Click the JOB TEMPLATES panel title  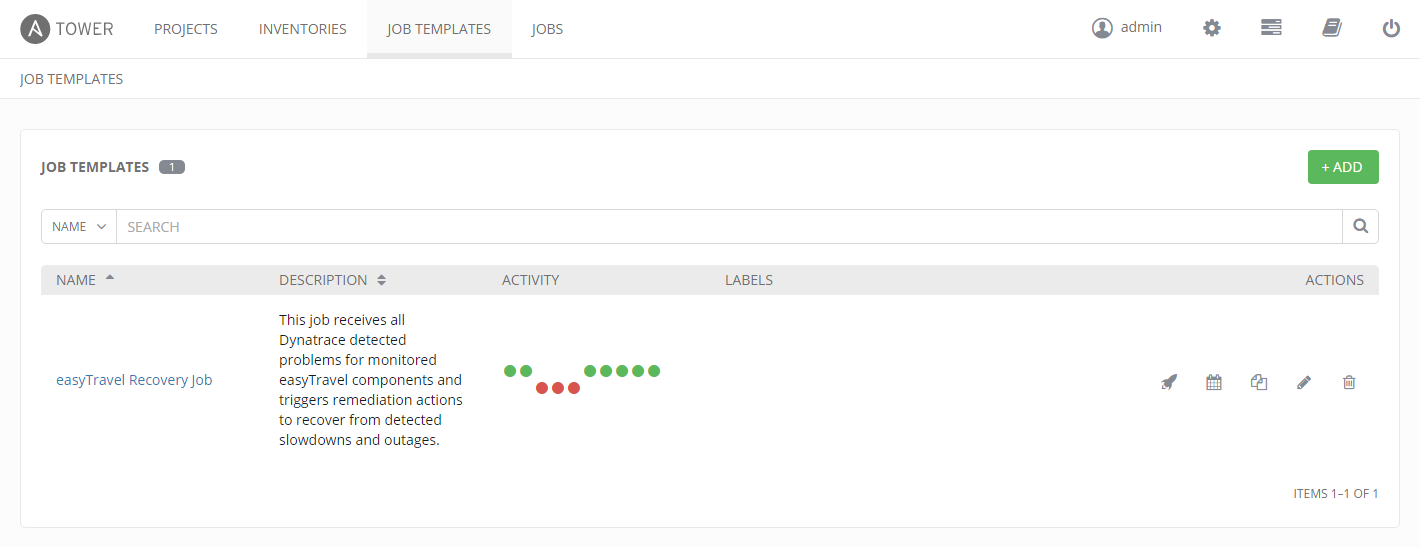point(95,167)
